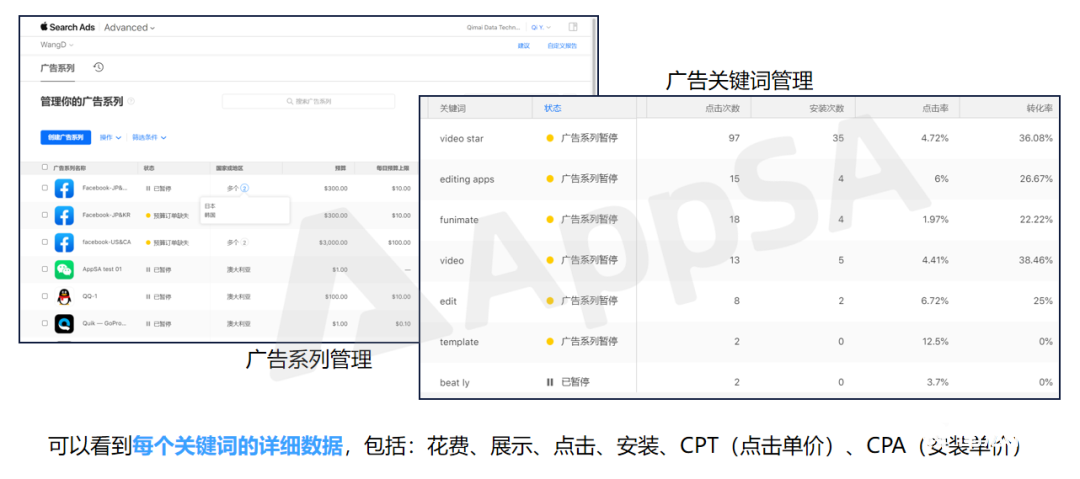
Task: Select the checkbox for AppSA test 01
Action: tap(45, 269)
